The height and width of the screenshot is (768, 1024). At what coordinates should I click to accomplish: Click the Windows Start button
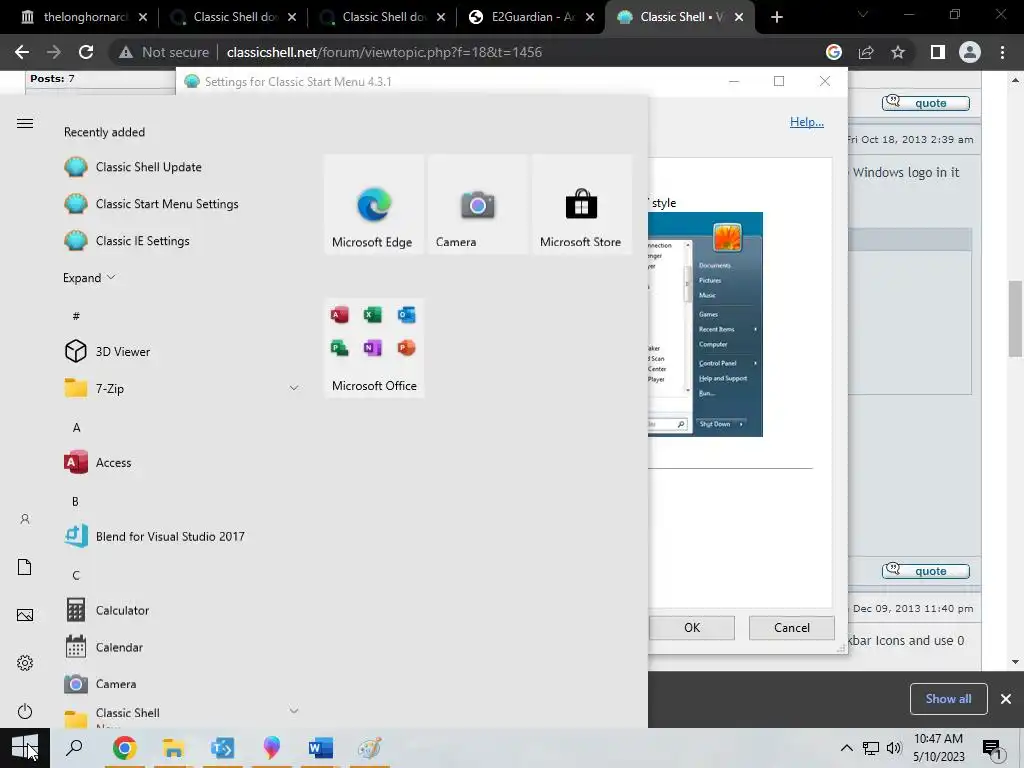pos(24,748)
